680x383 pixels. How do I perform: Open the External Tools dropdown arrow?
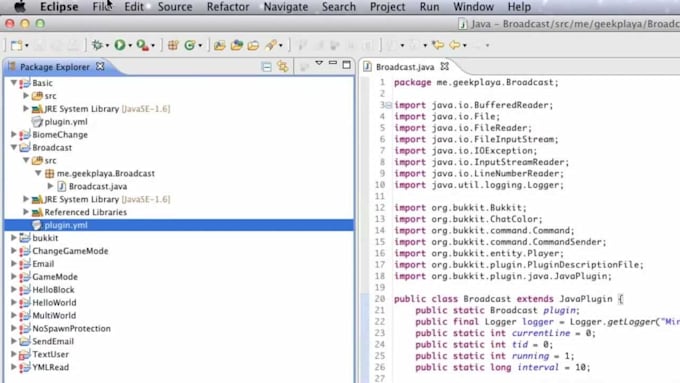click(153, 46)
